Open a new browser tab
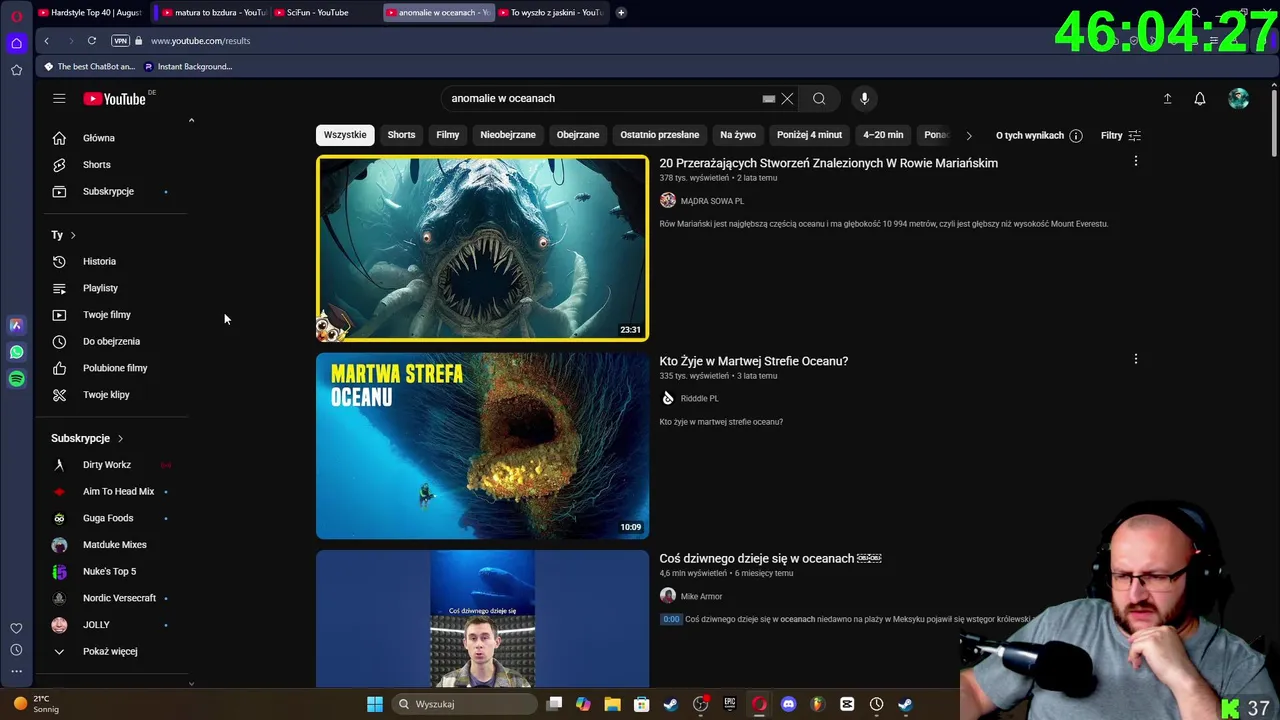Screen dimensions: 1280x720 pyautogui.click(x=621, y=12)
